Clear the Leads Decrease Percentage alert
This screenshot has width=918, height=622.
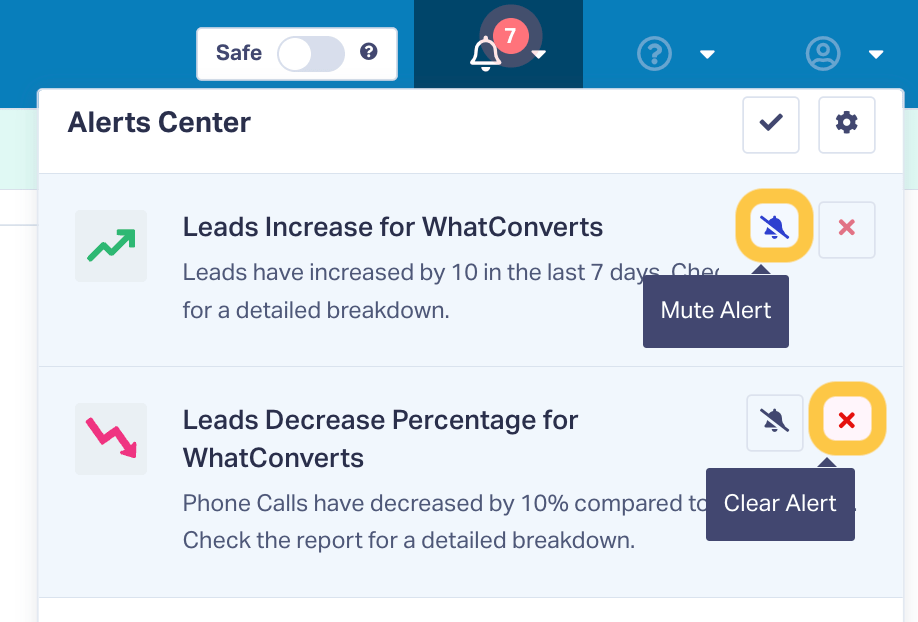[847, 419]
